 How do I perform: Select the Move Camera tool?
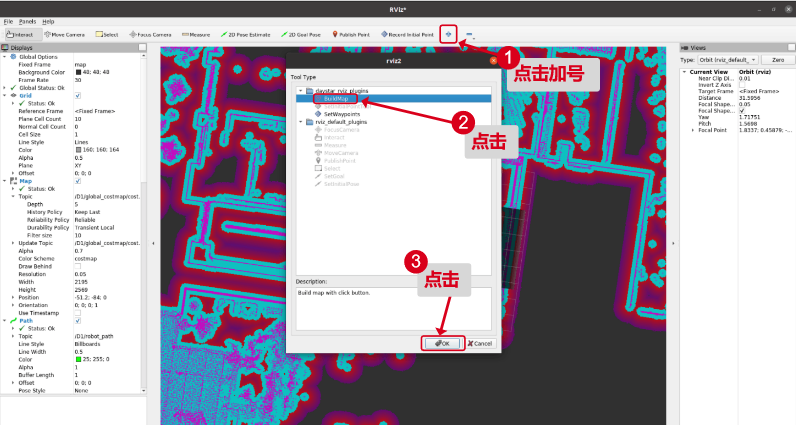point(64,35)
